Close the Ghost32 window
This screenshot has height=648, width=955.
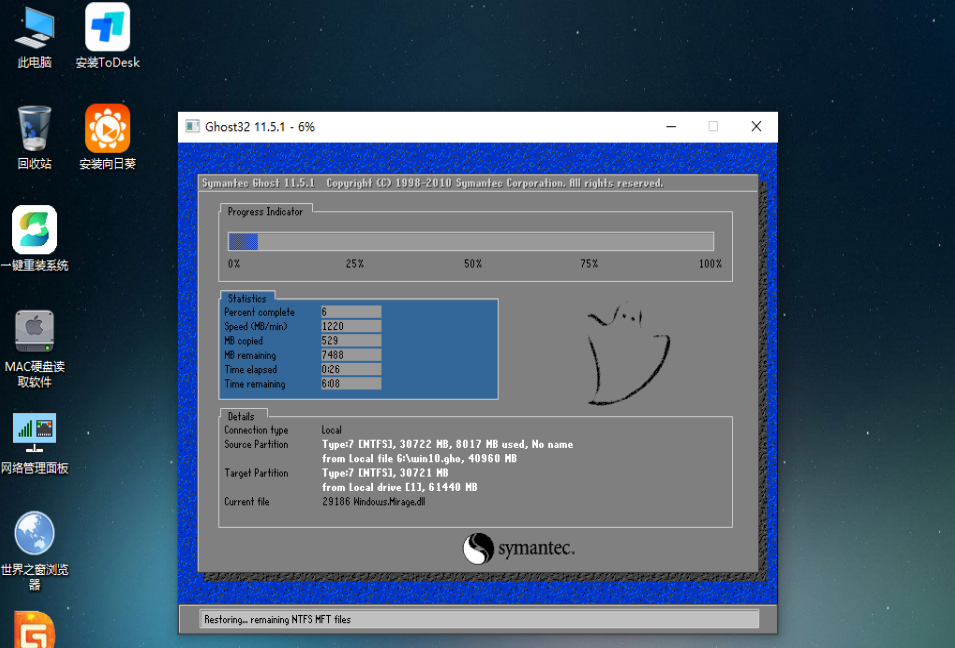[756, 127]
